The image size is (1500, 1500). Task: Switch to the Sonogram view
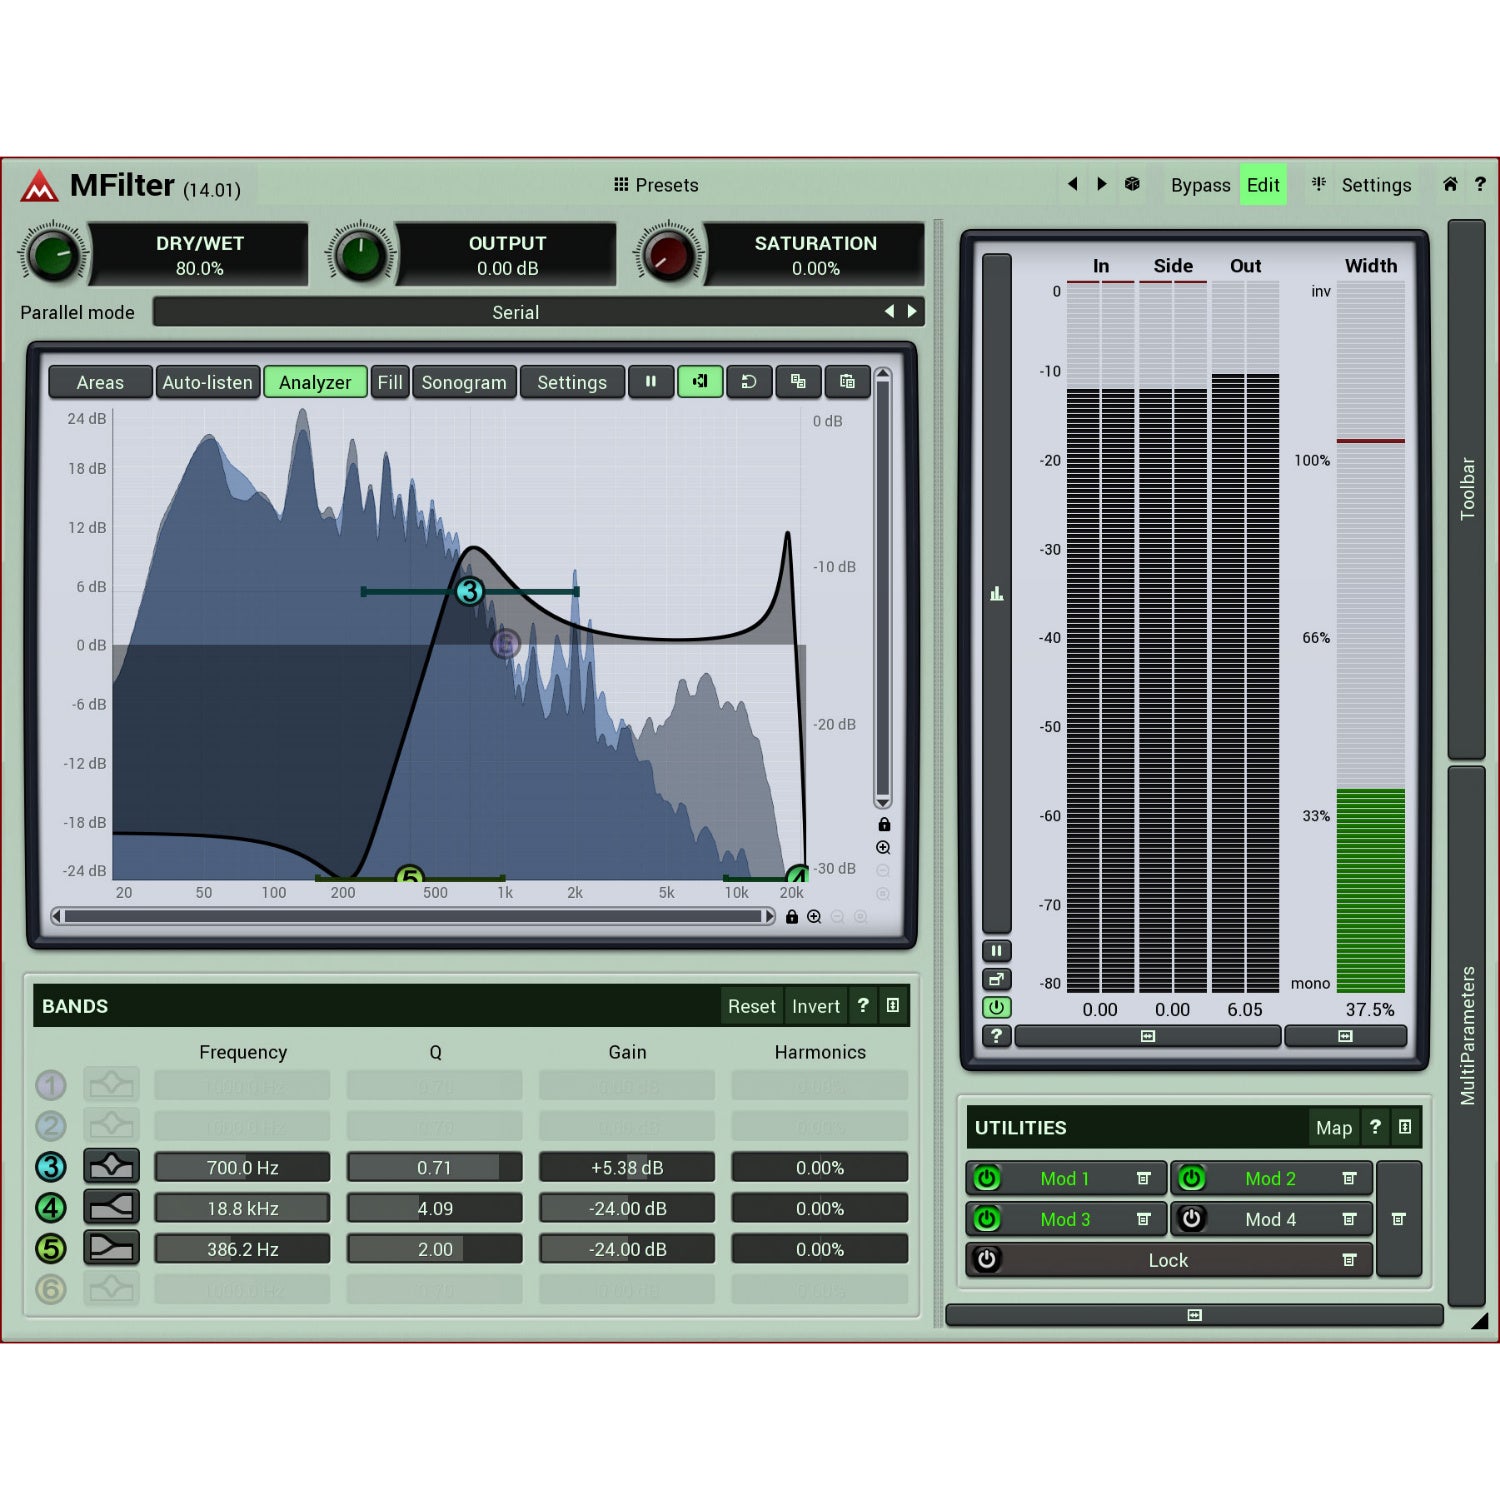[x=464, y=382]
